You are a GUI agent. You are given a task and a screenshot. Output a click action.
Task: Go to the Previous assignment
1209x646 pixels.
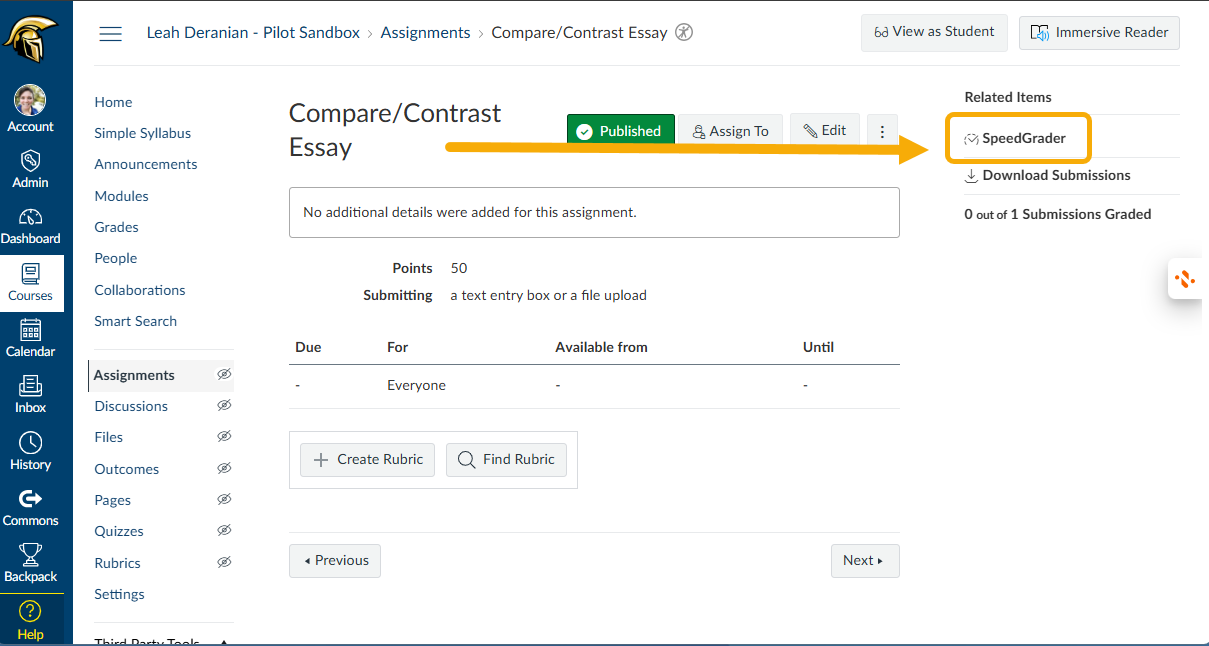click(x=335, y=561)
